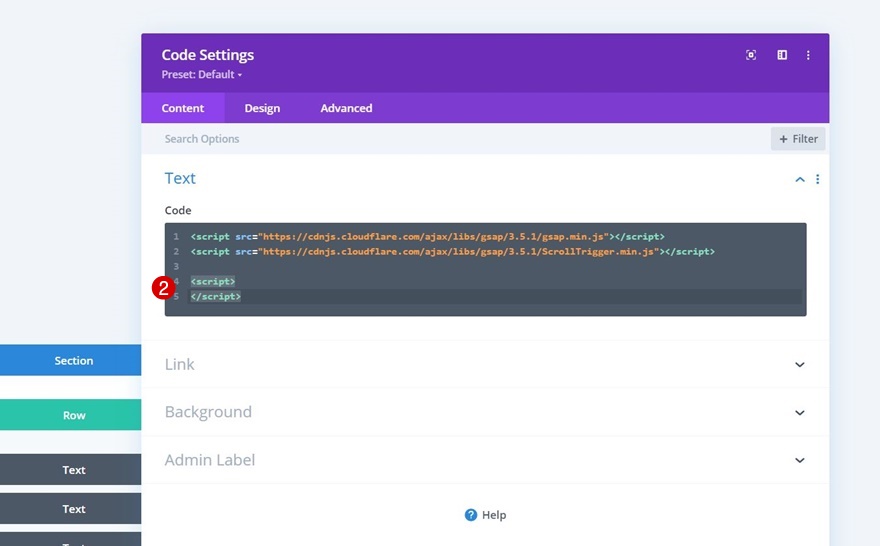This screenshot has width=880, height=546.
Task: Click the red step 2 marker badge
Action: (163, 288)
